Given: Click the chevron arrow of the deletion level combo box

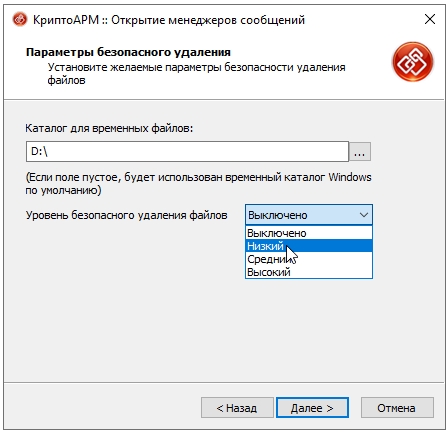Looking at the screenshot, I should tap(364, 215).
